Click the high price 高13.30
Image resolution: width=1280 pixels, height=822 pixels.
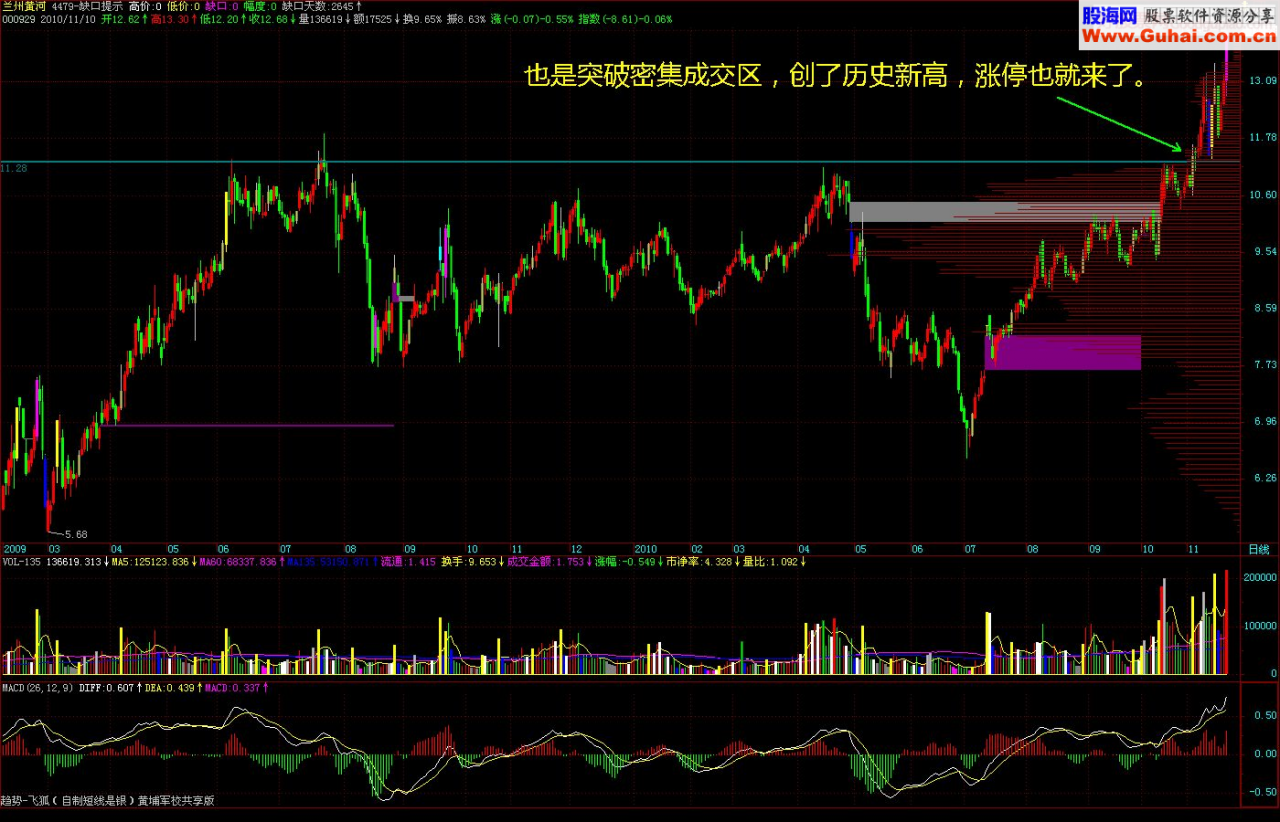172,19
